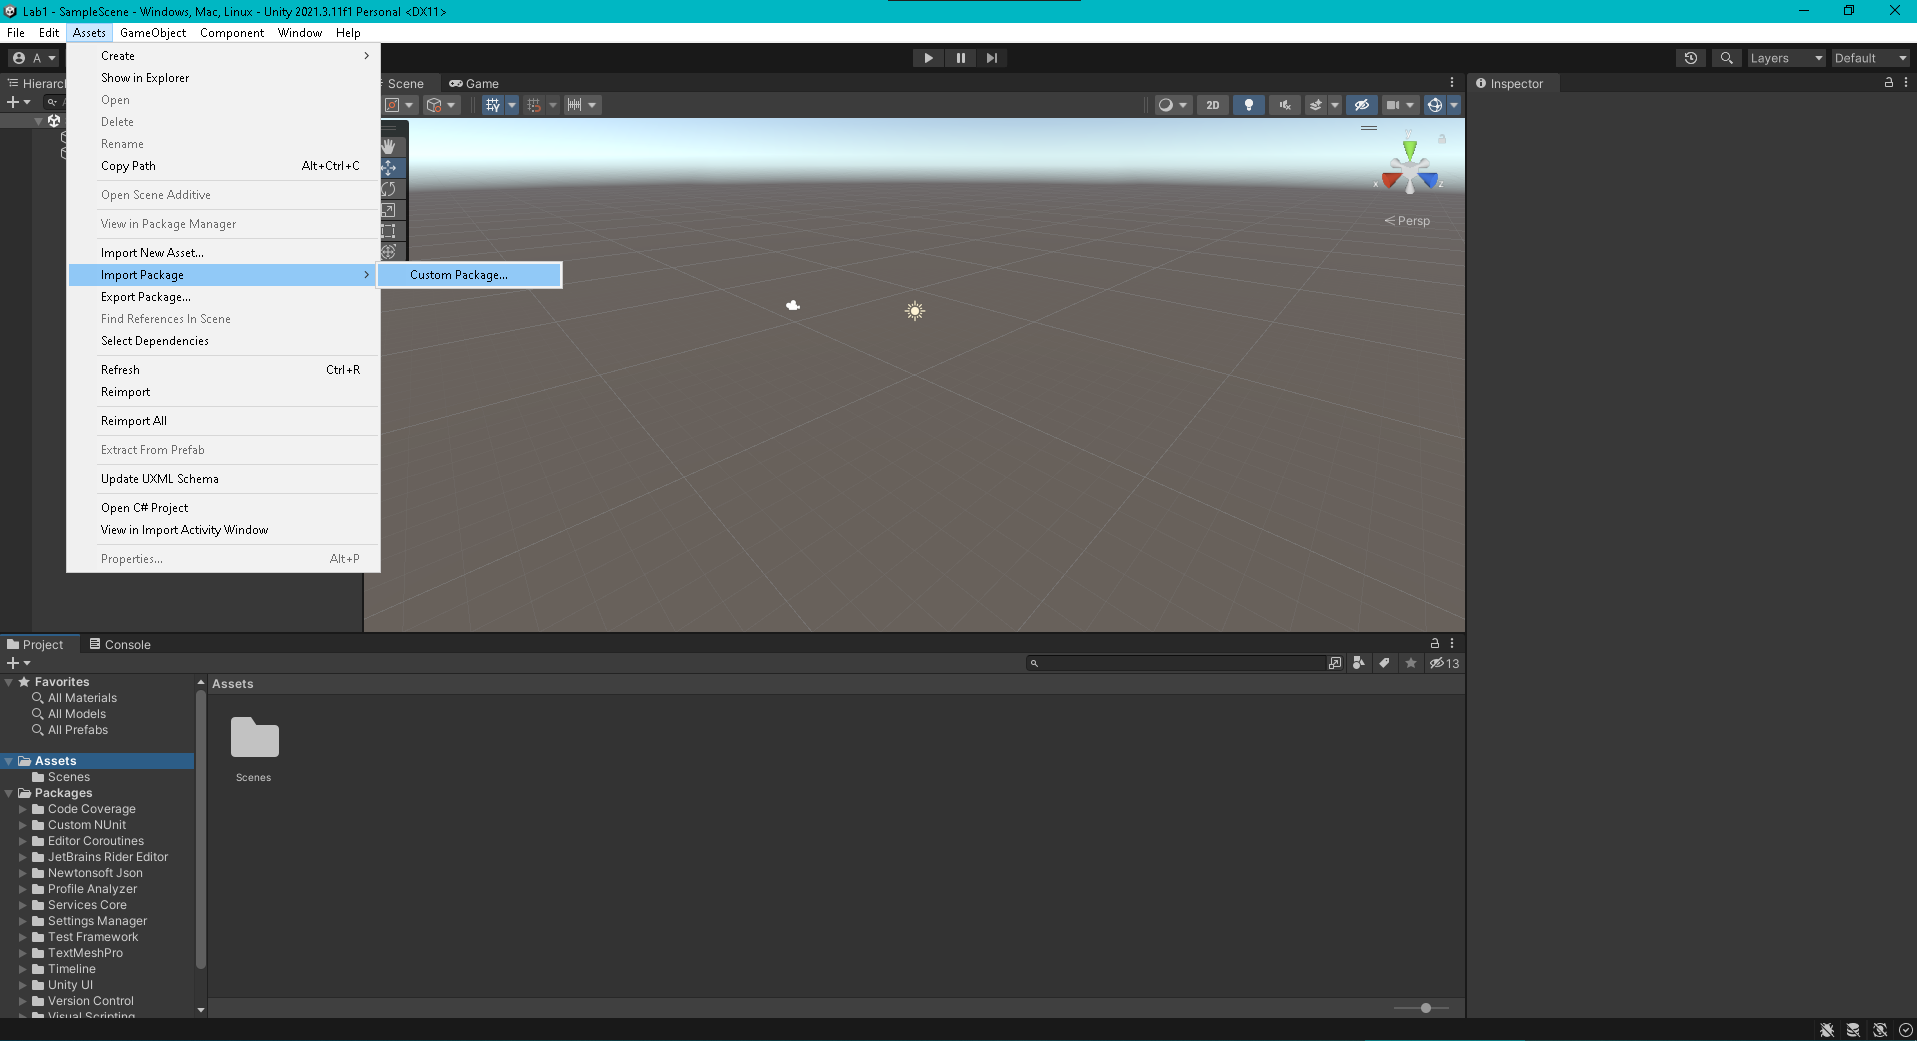Toggle hidden objects visibility eye button
This screenshot has height=1041, width=1917.
click(x=1362, y=105)
